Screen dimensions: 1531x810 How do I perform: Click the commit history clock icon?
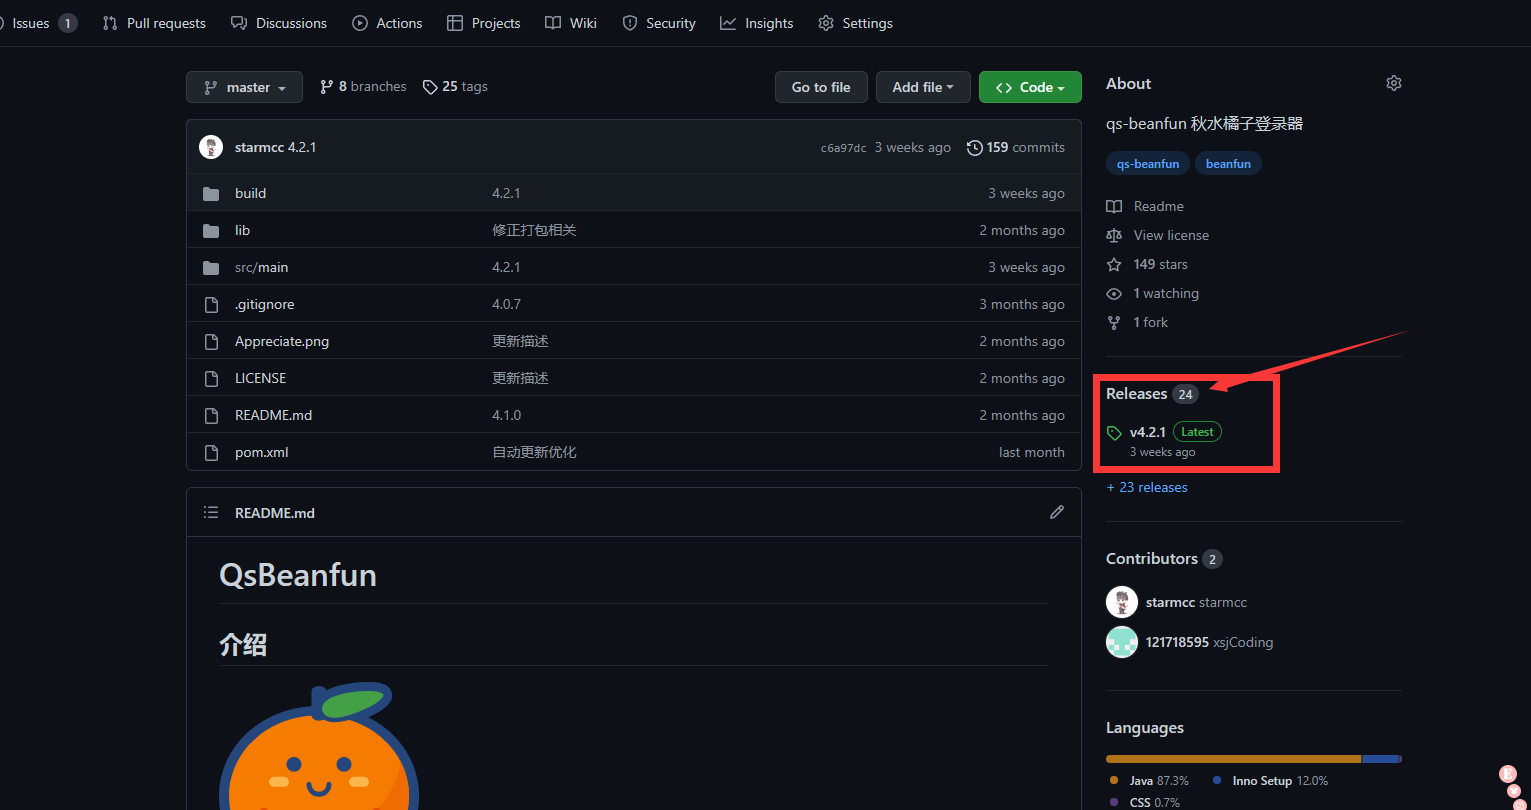974,147
